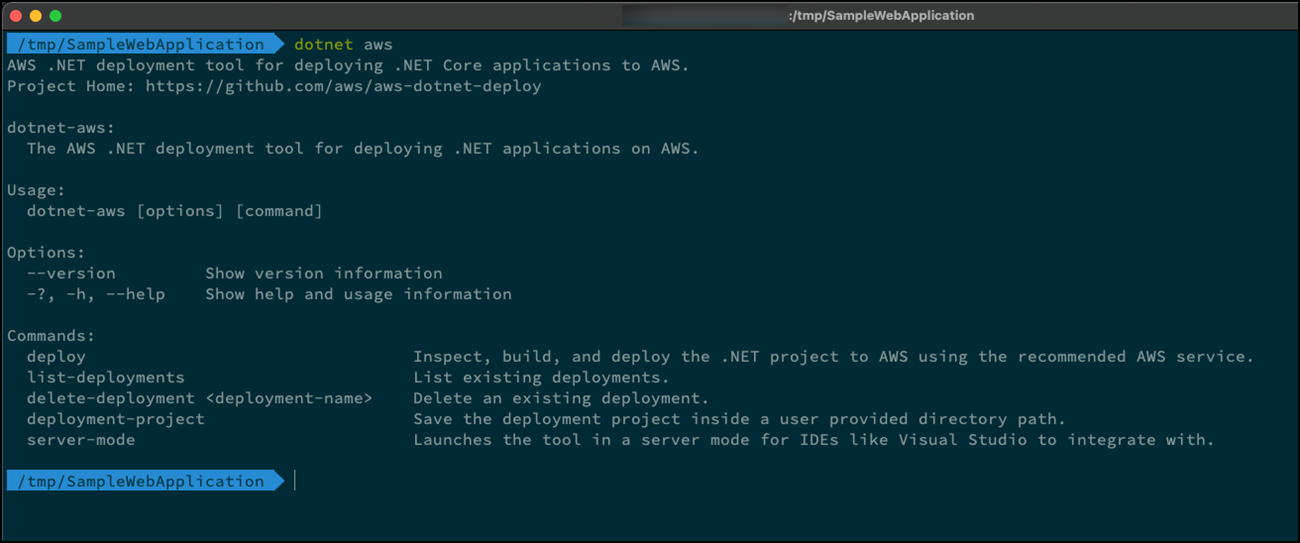Place cursor at the bottom prompt input
The image size is (1300, 543).
click(x=296, y=481)
